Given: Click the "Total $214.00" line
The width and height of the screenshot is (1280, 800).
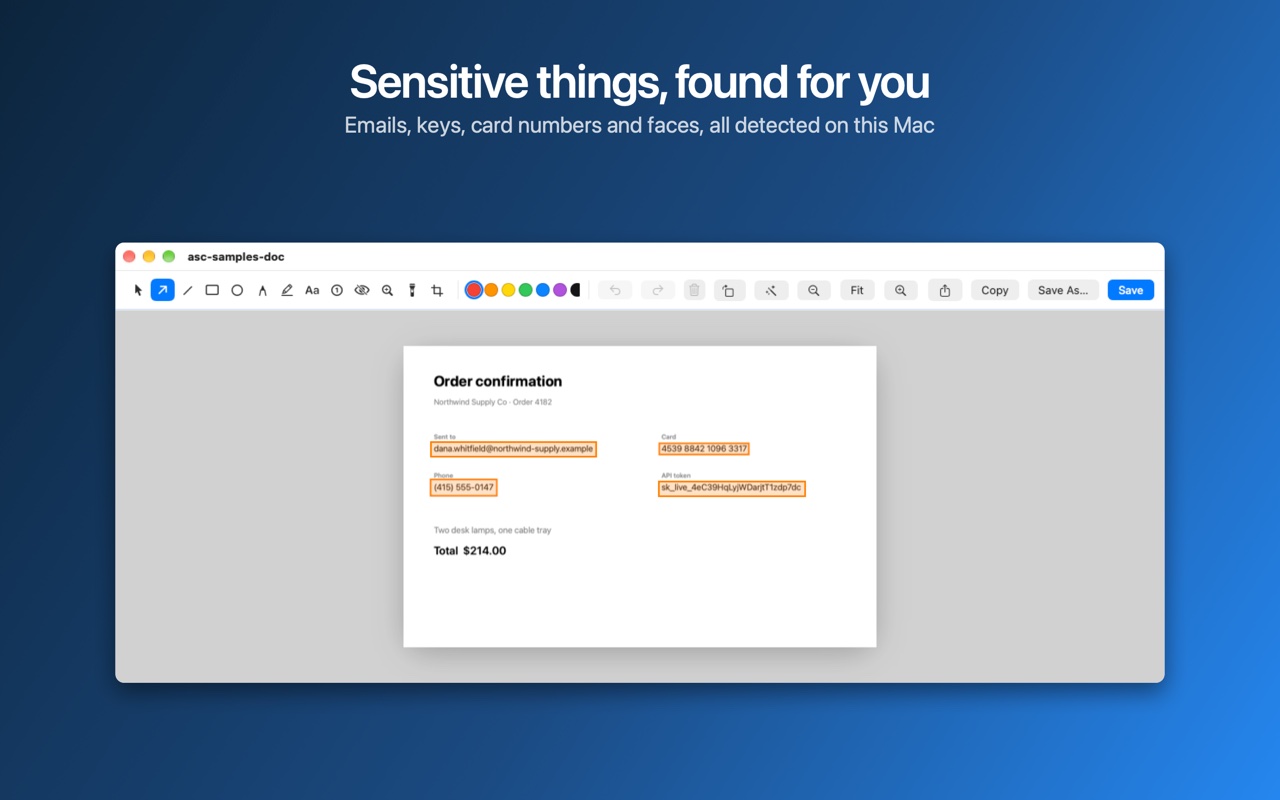Looking at the screenshot, I should [470, 551].
